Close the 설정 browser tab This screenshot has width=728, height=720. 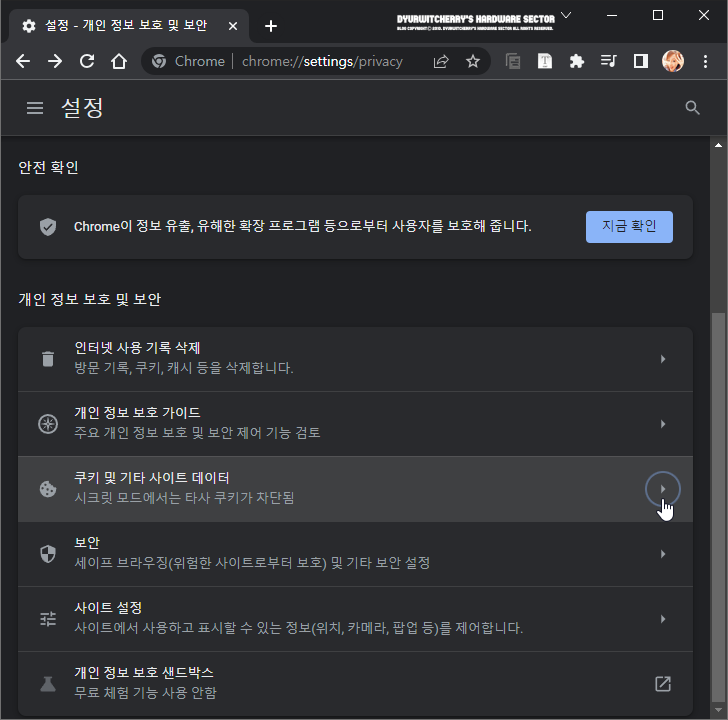233,26
